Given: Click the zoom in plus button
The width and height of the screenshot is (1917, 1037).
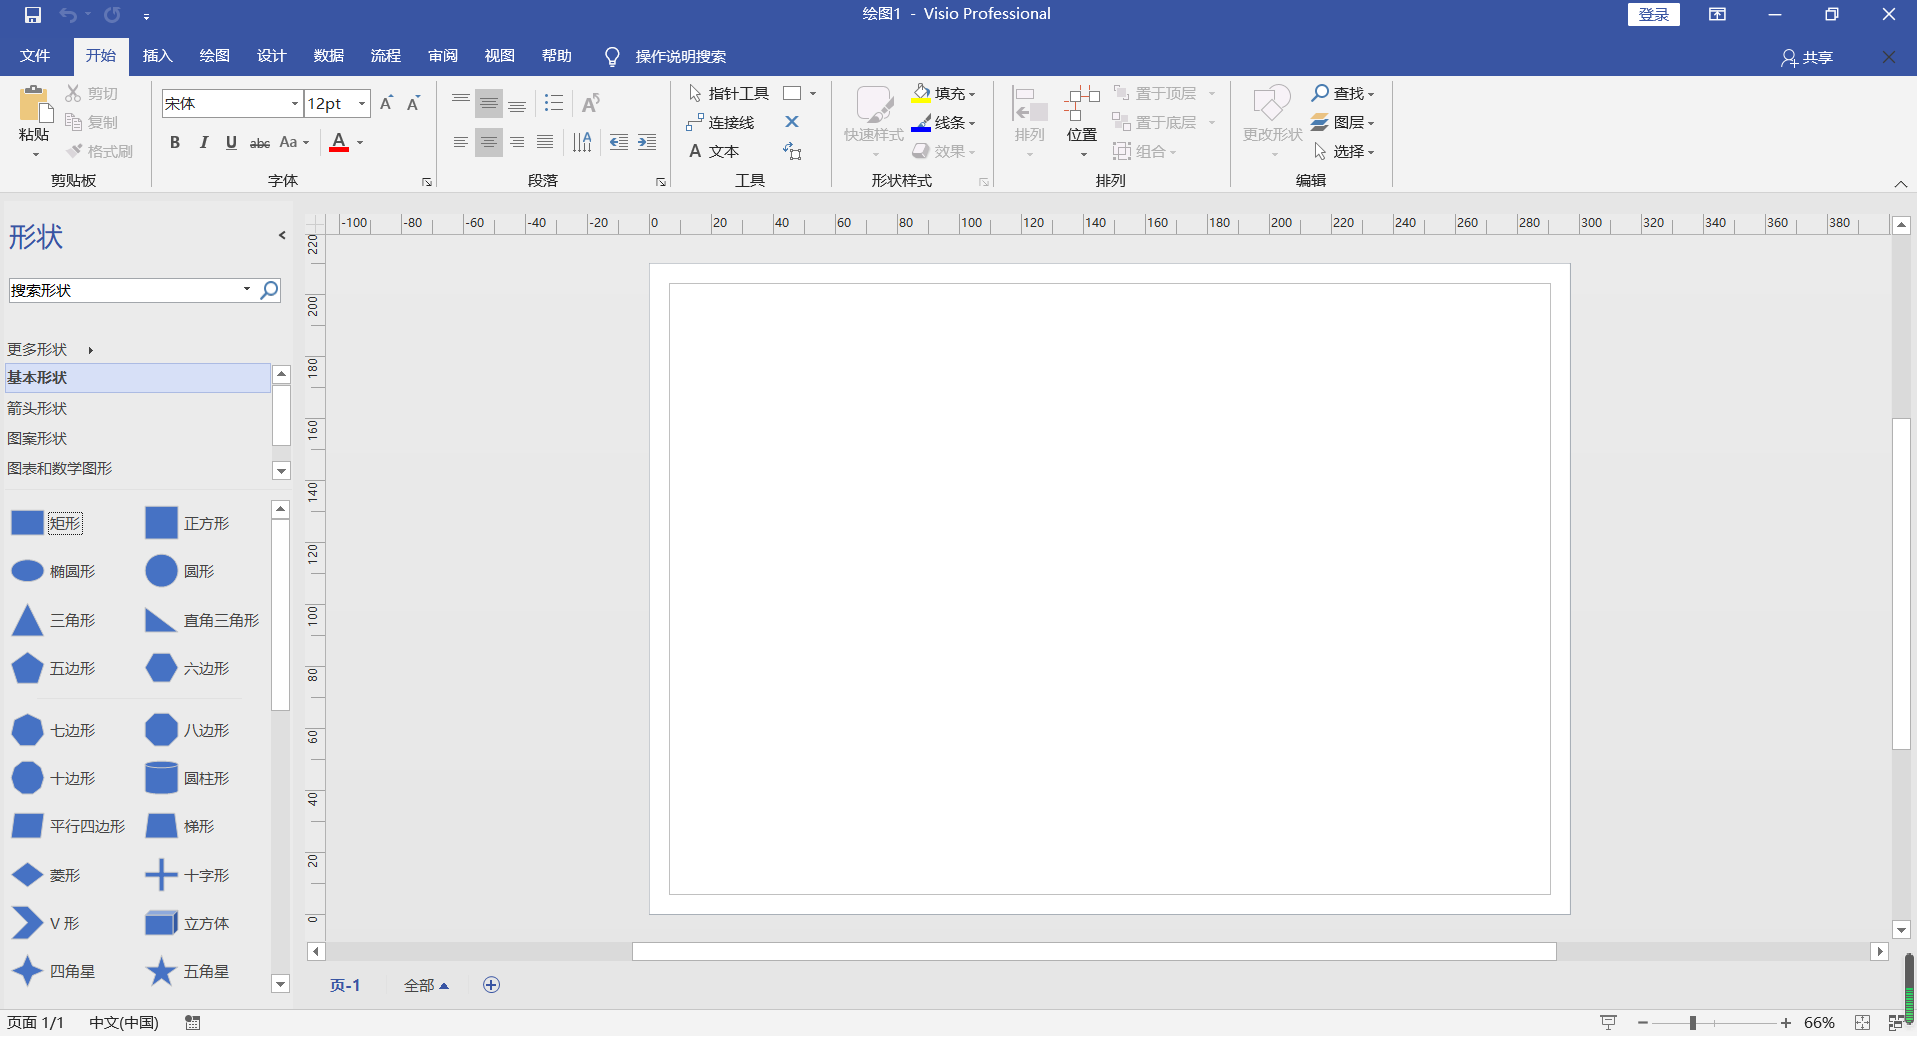Looking at the screenshot, I should click(1786, 1022).
